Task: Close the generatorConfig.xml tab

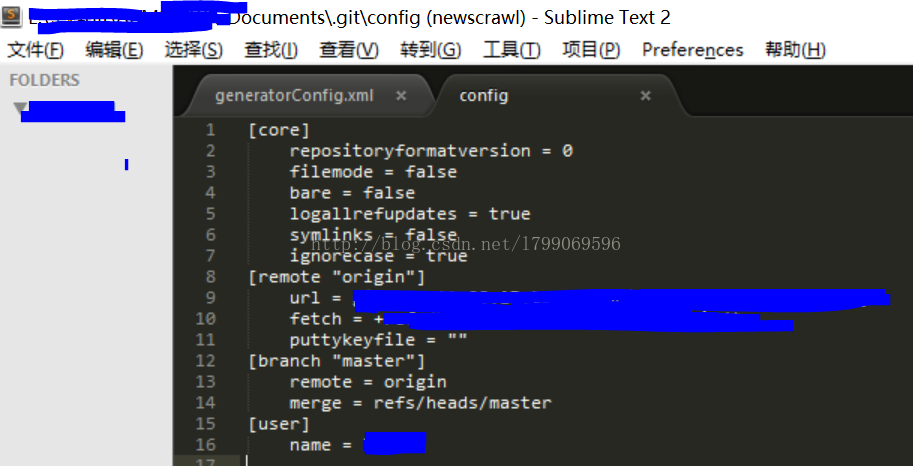Action: pos(401,96)
